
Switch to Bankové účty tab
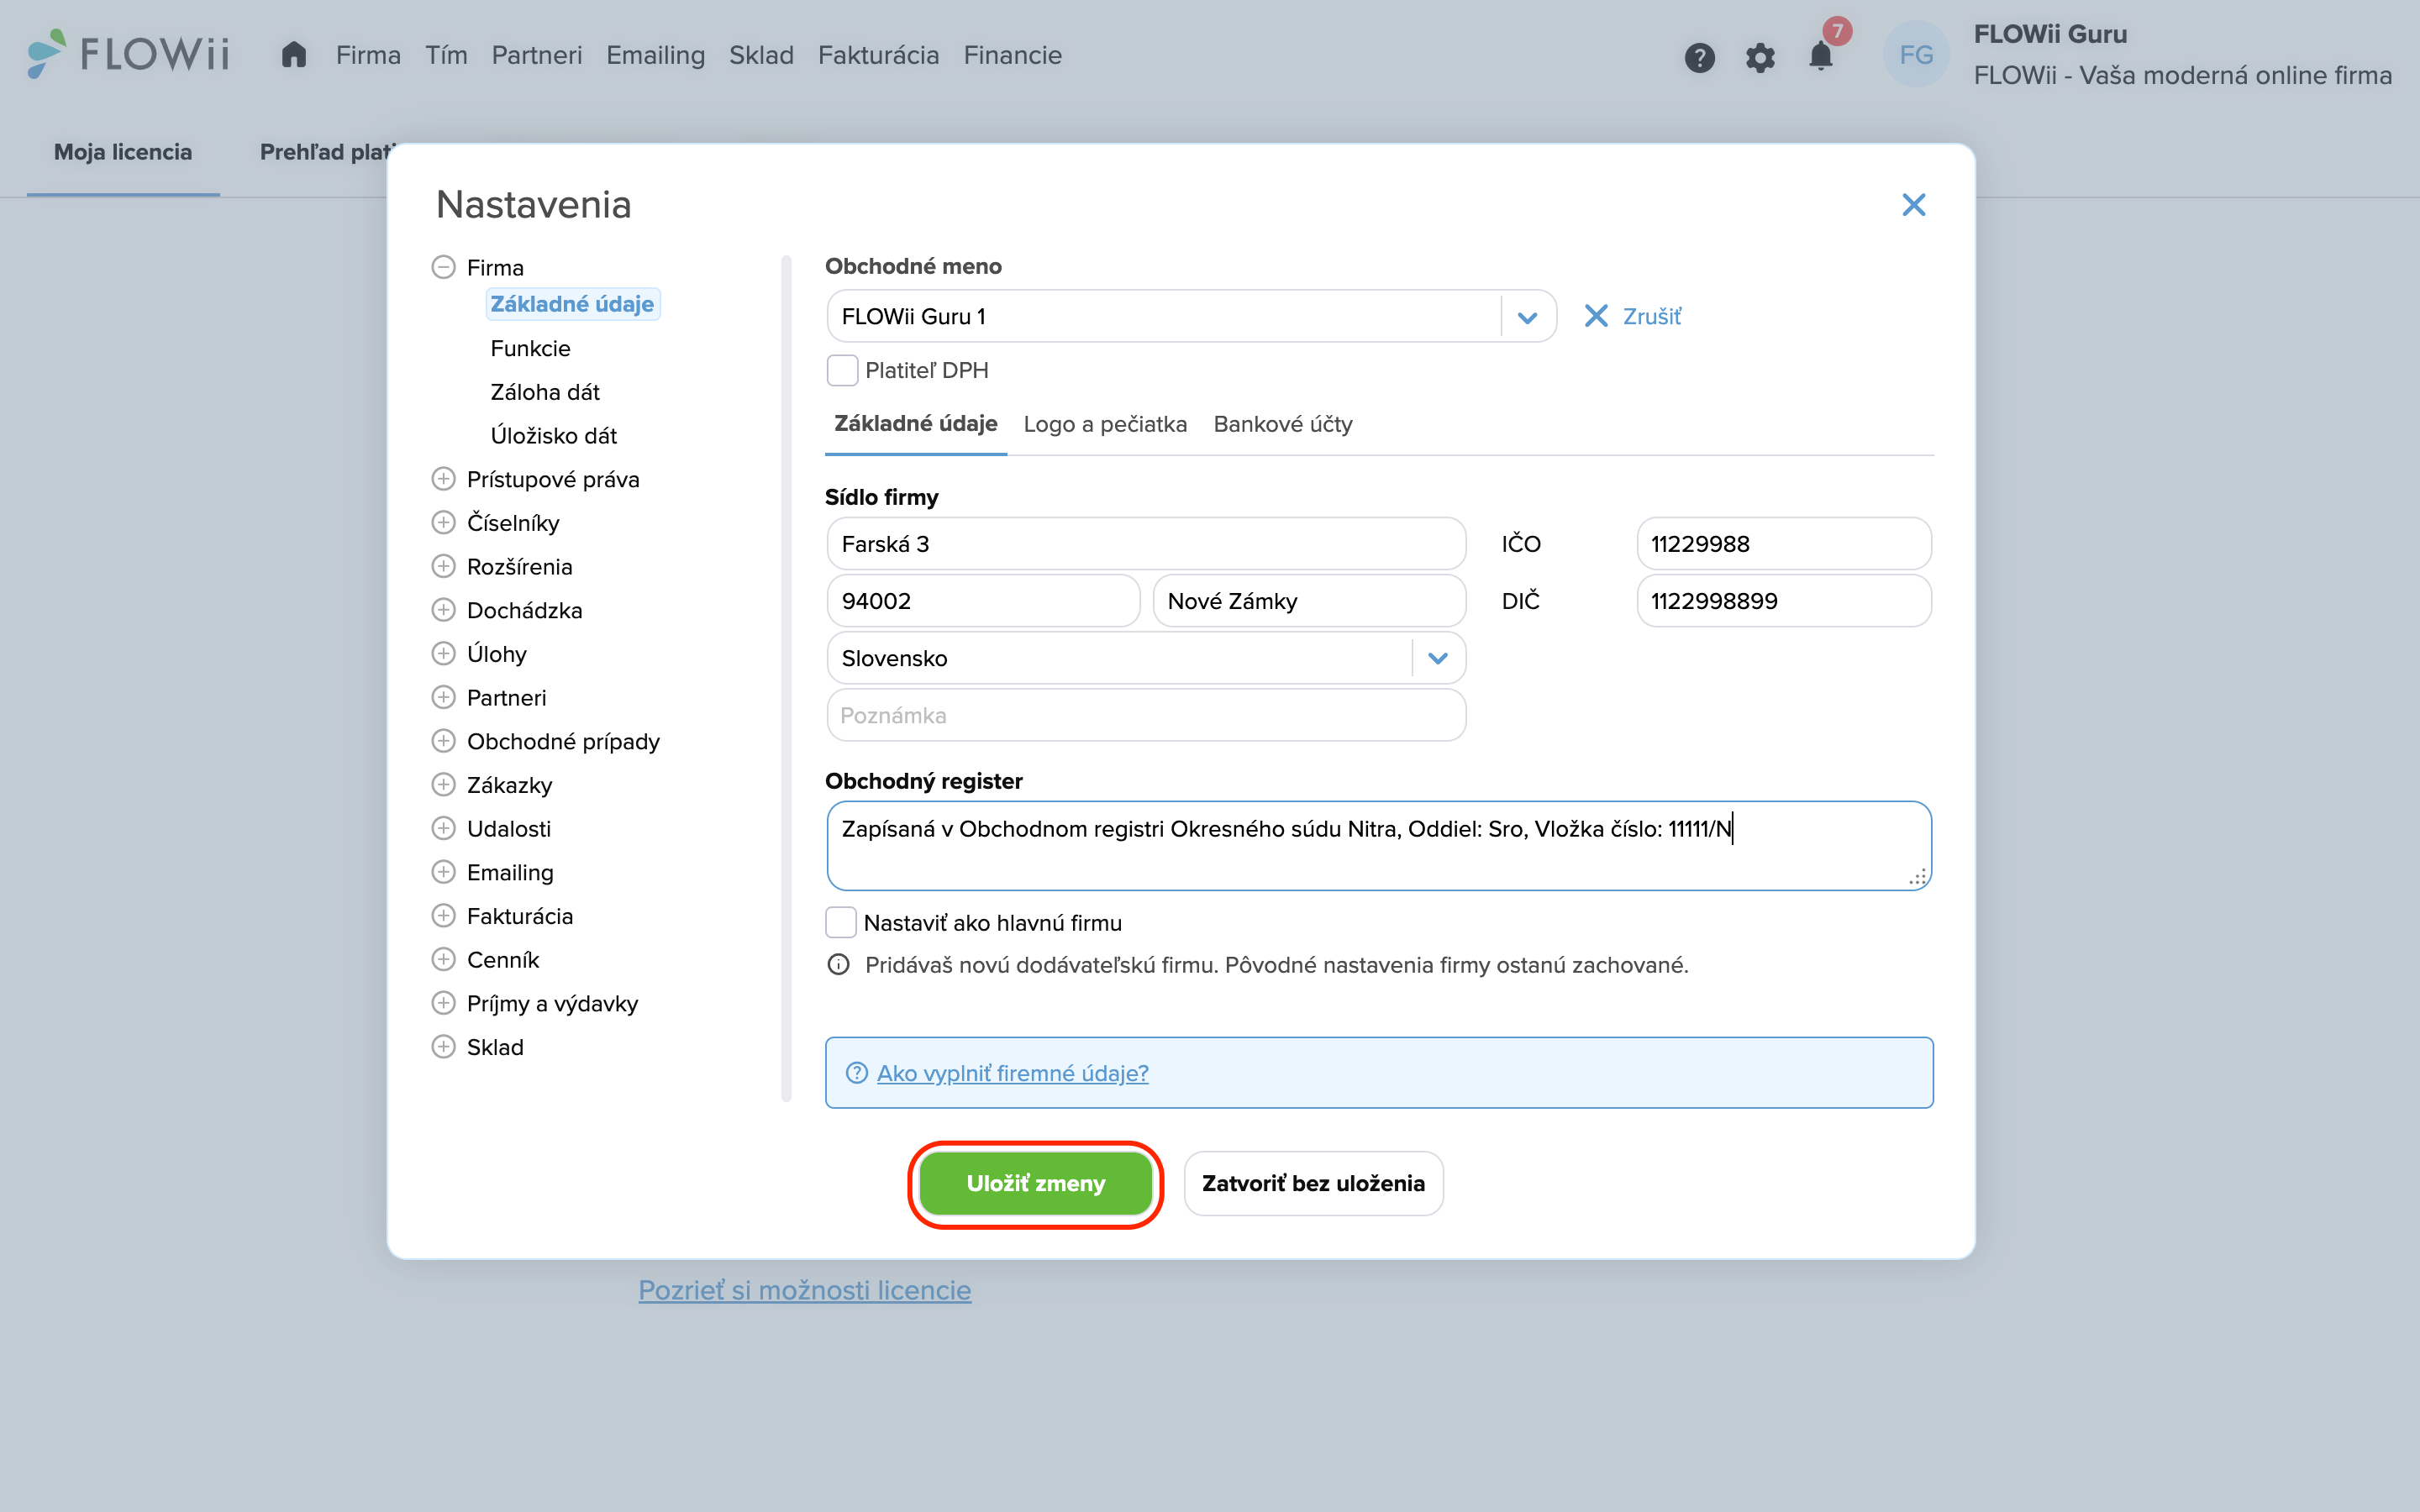pyautogui.click(x=1283, y=424)
